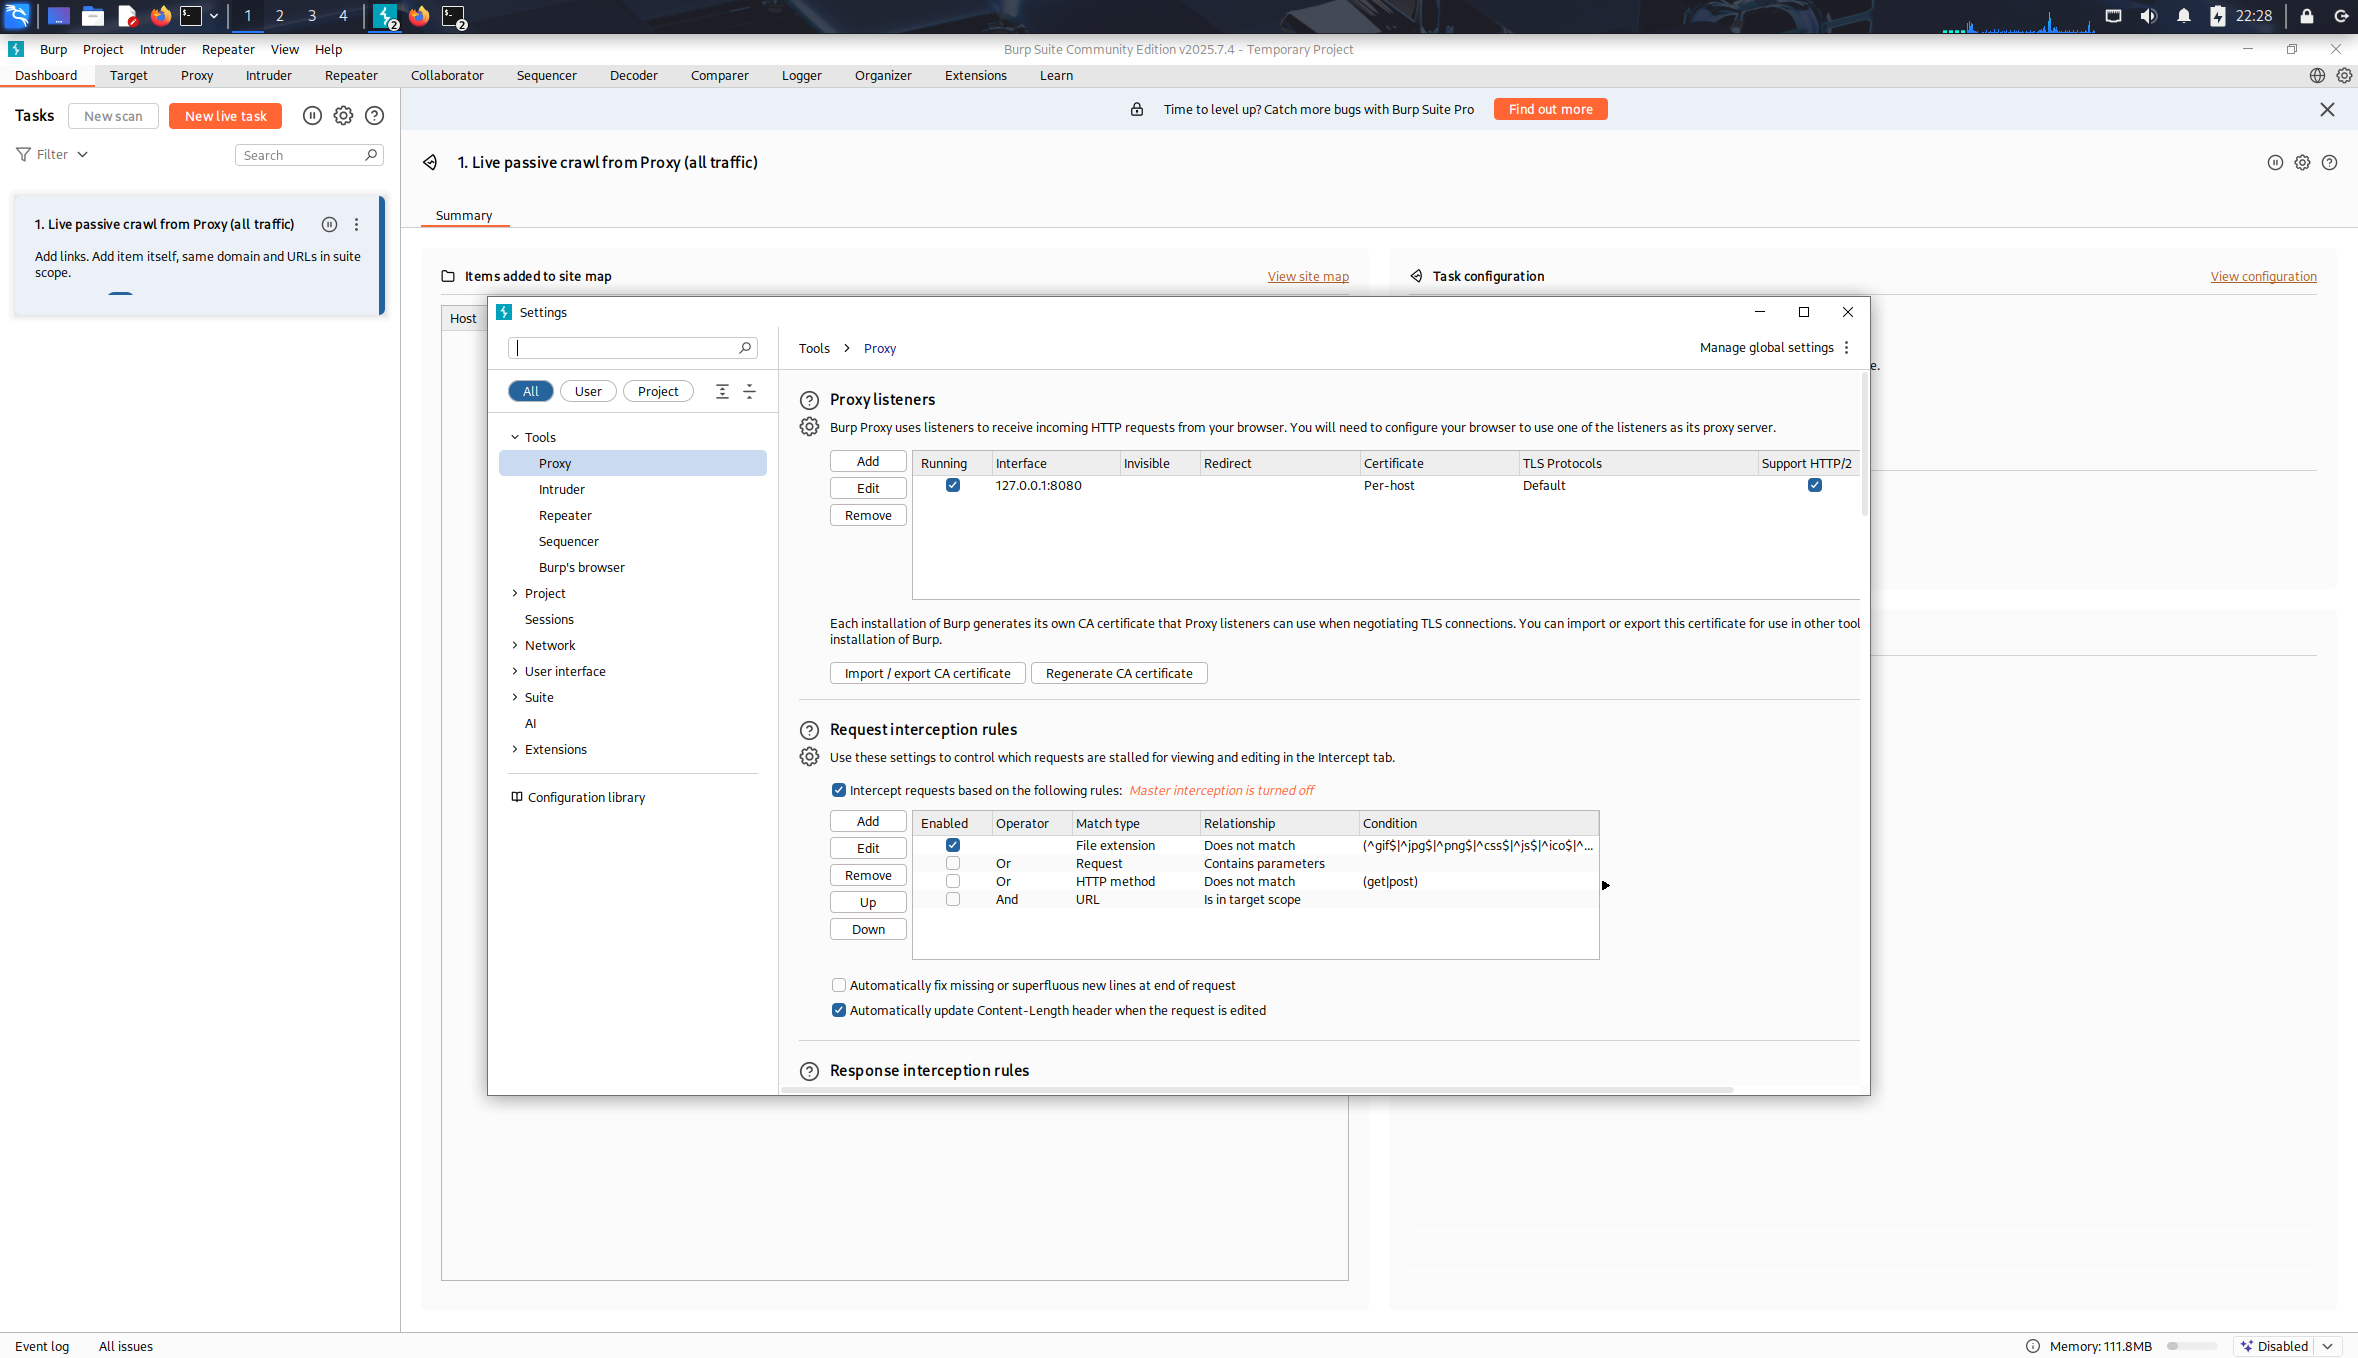Enable automatically fix missing new lines checkbox
Viewport: 2358px width, 1358px height.
point(839,986)
